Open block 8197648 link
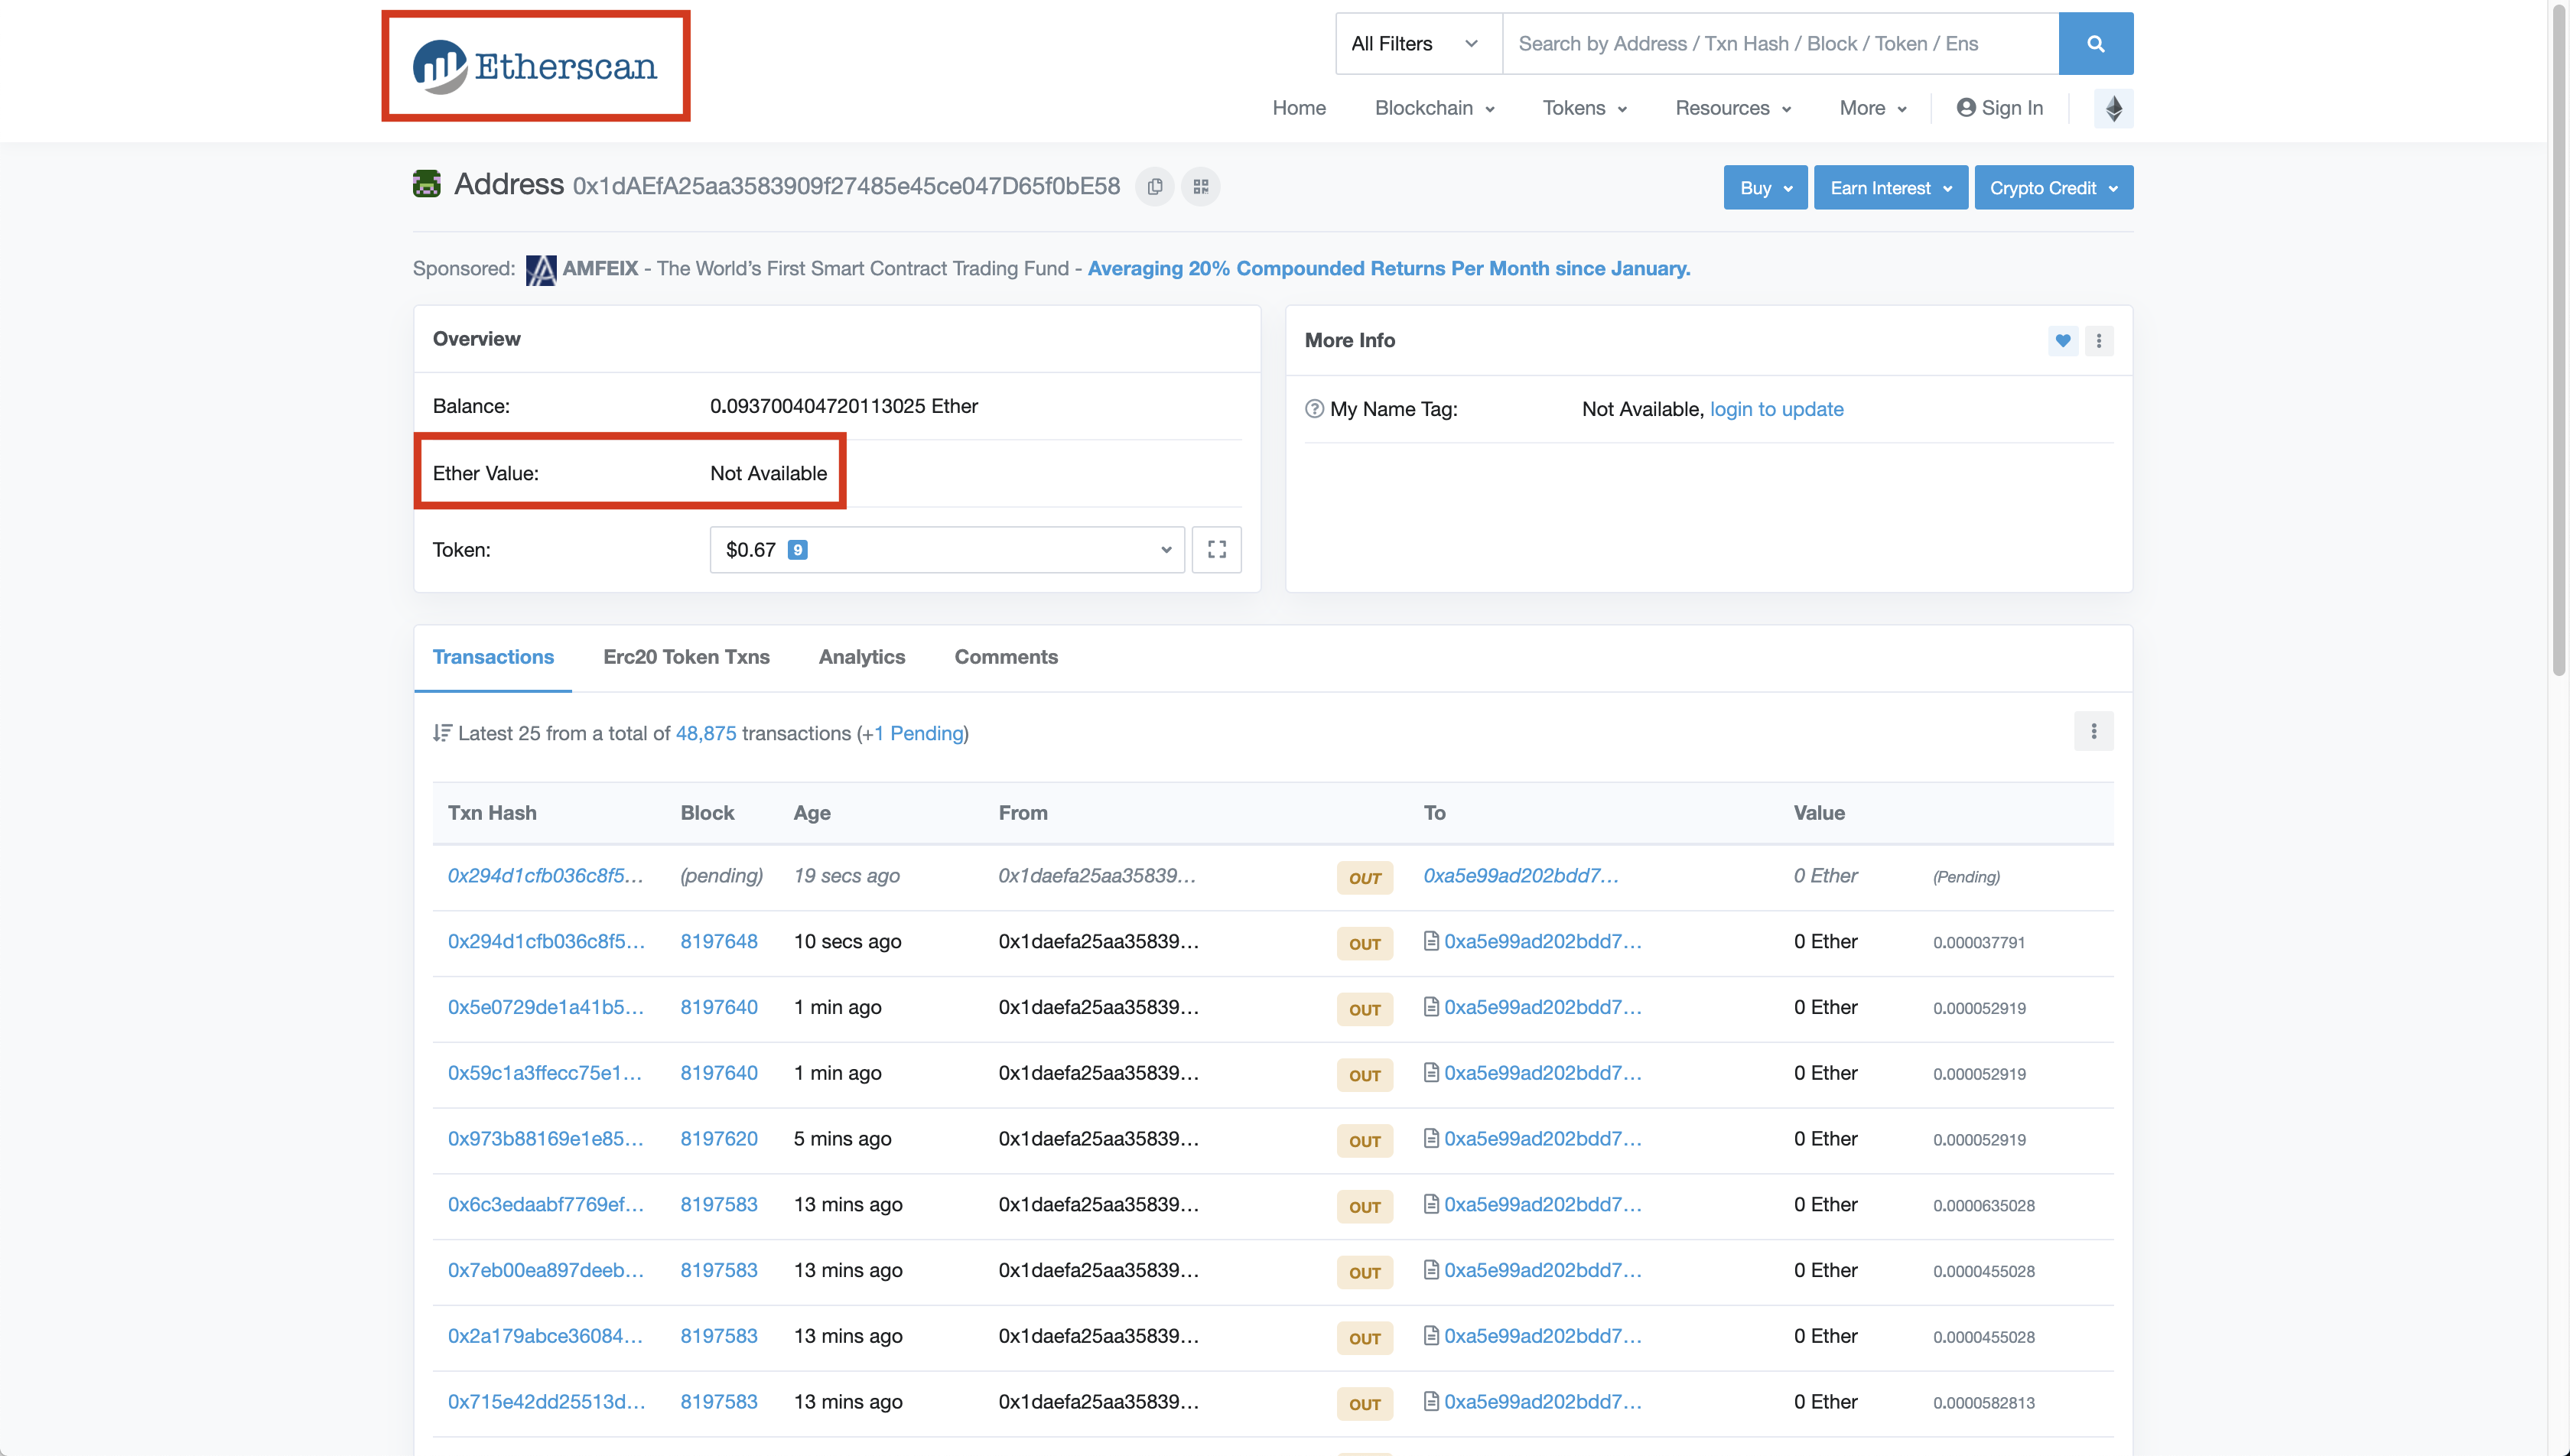 [x=718, y=942]
